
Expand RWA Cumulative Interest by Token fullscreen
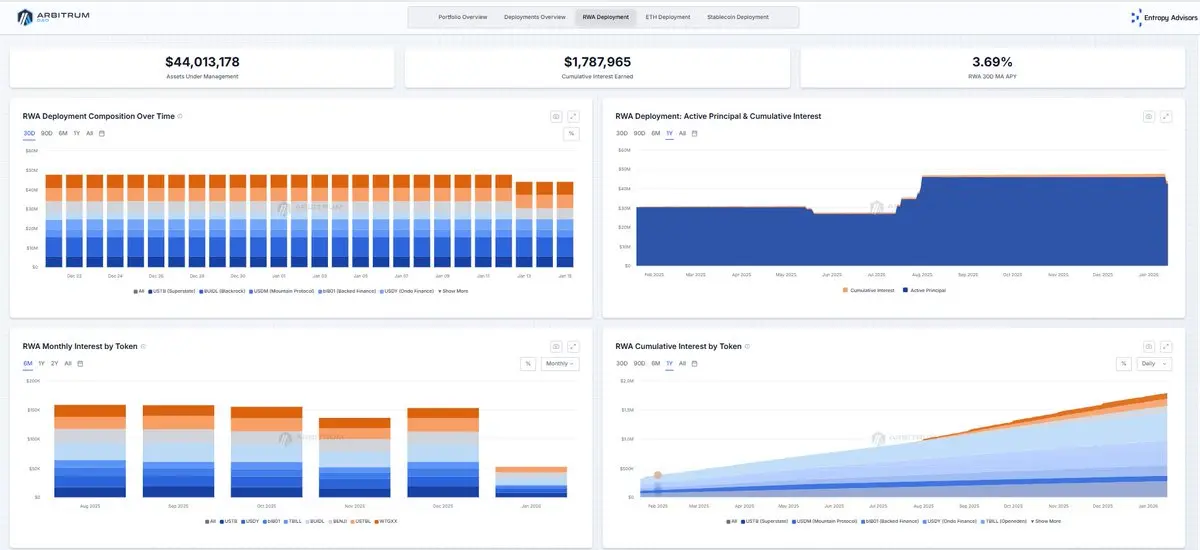click(1167, 346)
